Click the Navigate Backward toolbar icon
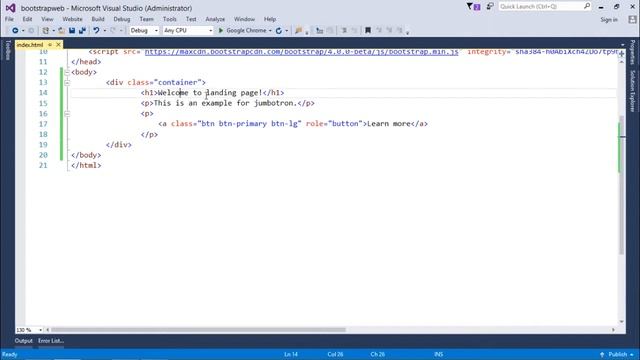The image size is (640, 360). (15, 31)
